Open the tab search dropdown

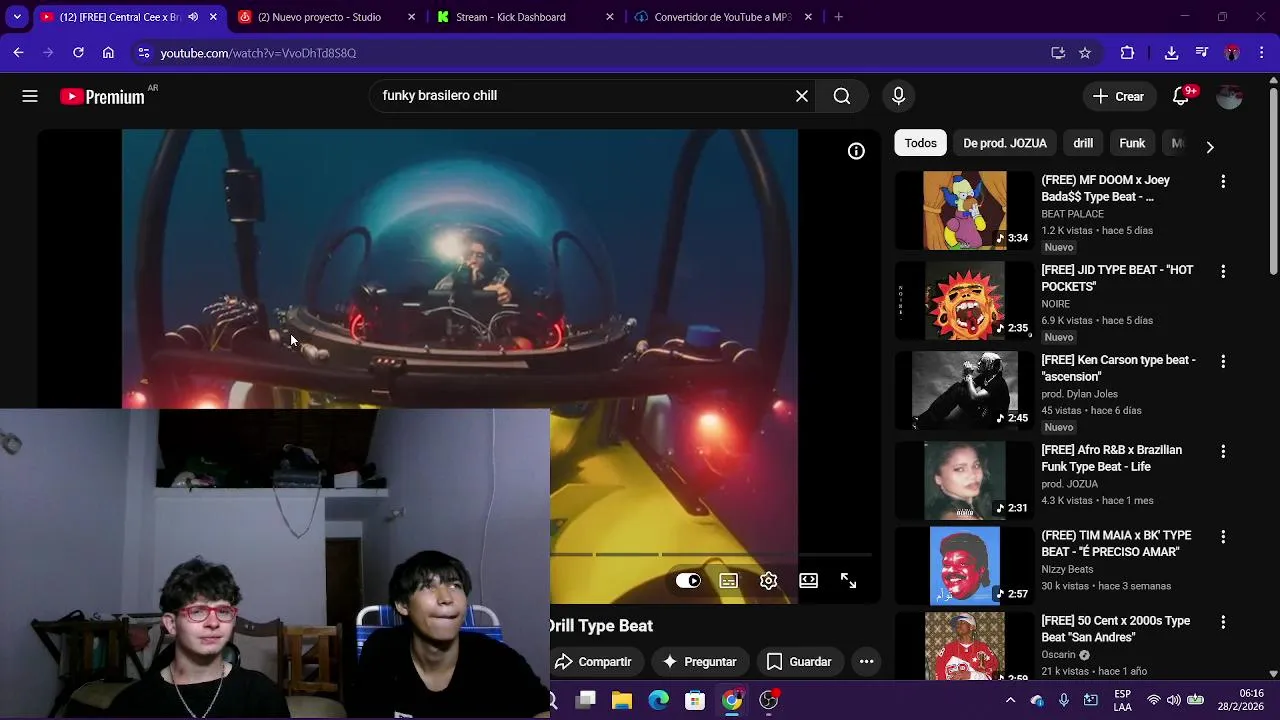click(17, 17)
